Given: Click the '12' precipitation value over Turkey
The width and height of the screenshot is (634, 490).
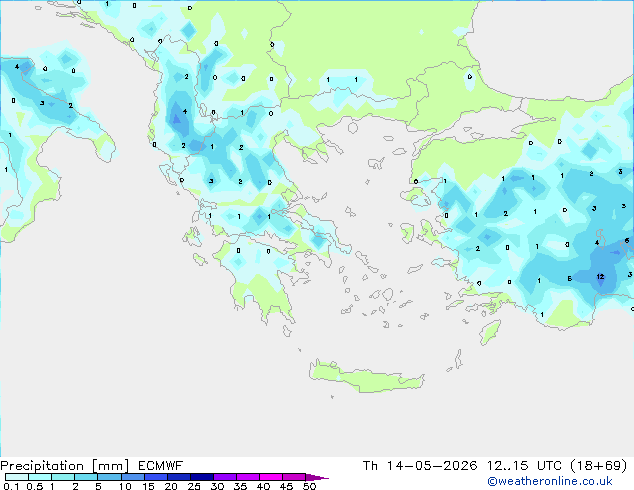Looking at the screenshot, I should [x=600, y=277].
